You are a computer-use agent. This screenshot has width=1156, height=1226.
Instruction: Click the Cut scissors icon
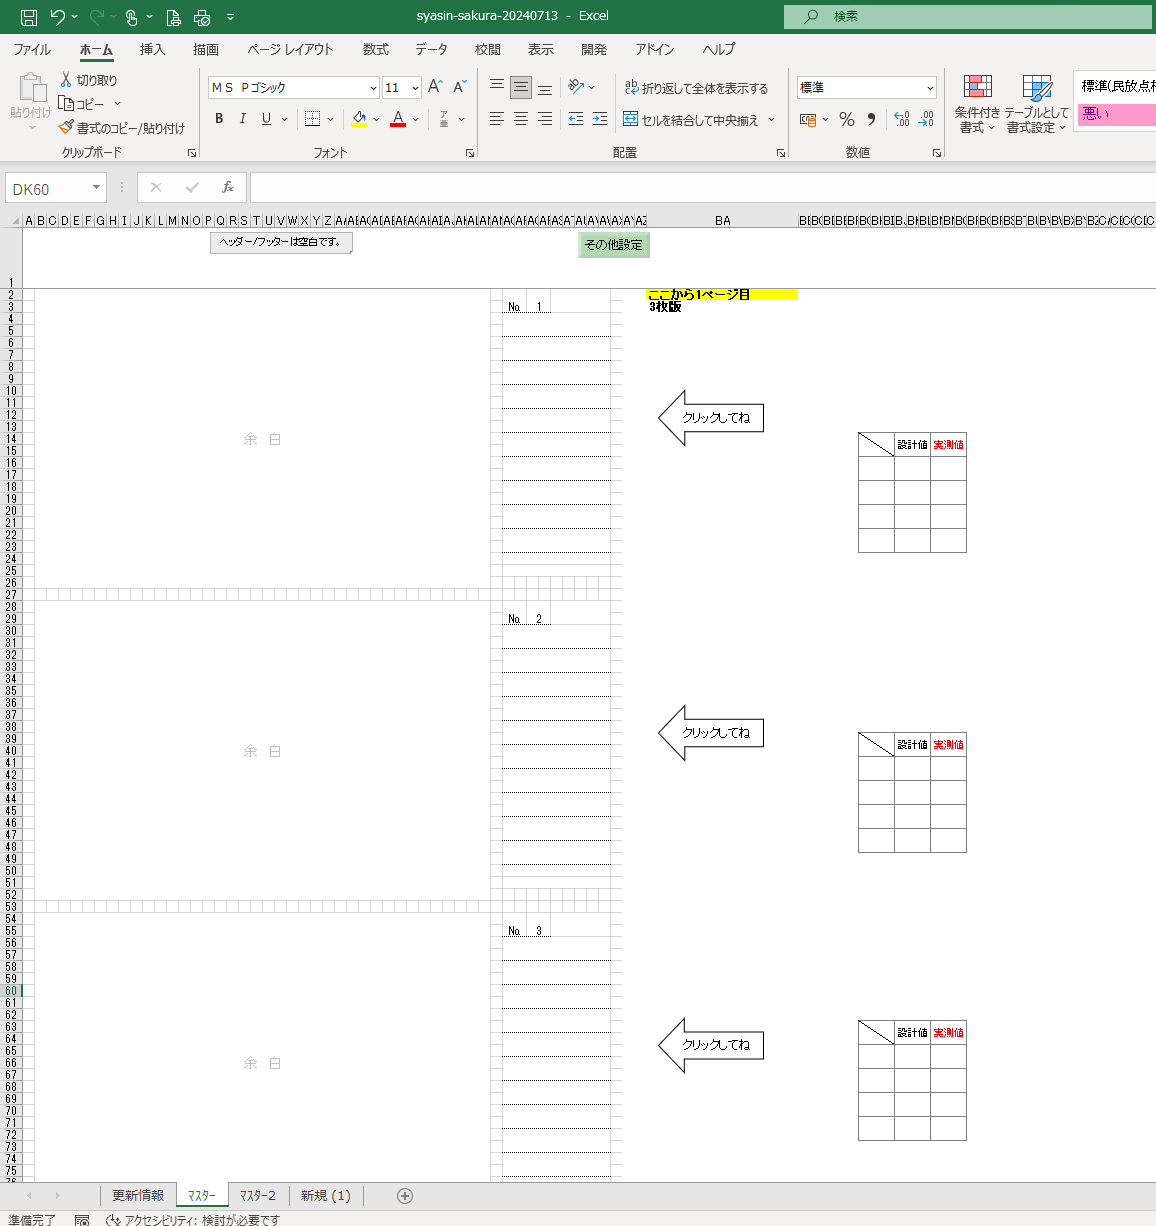[x=66, y=80]
